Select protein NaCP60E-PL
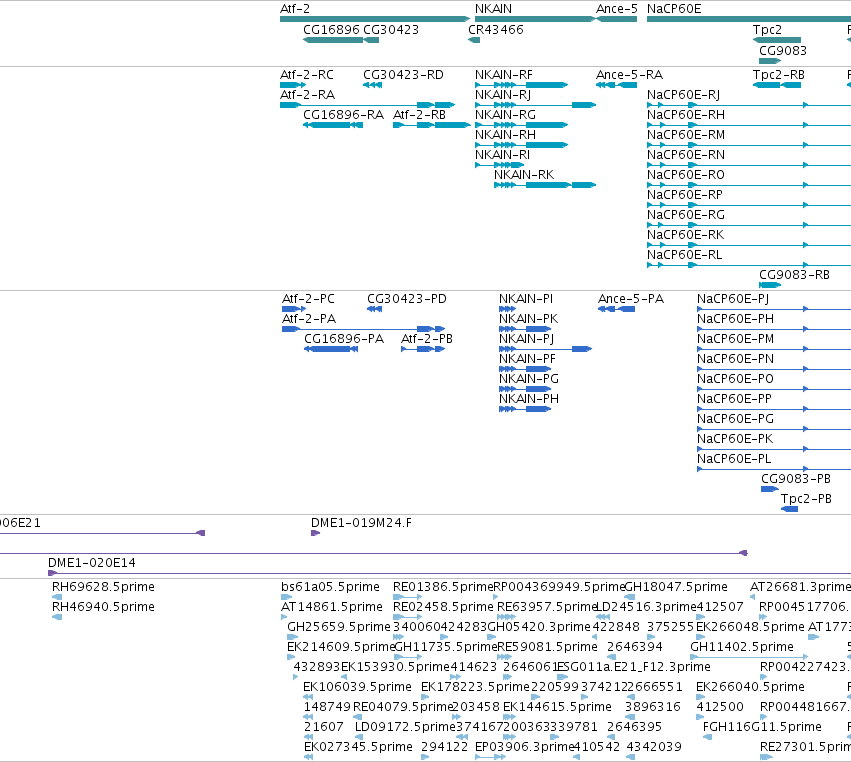This screenshot has height=762, width=851. [774, 469]
